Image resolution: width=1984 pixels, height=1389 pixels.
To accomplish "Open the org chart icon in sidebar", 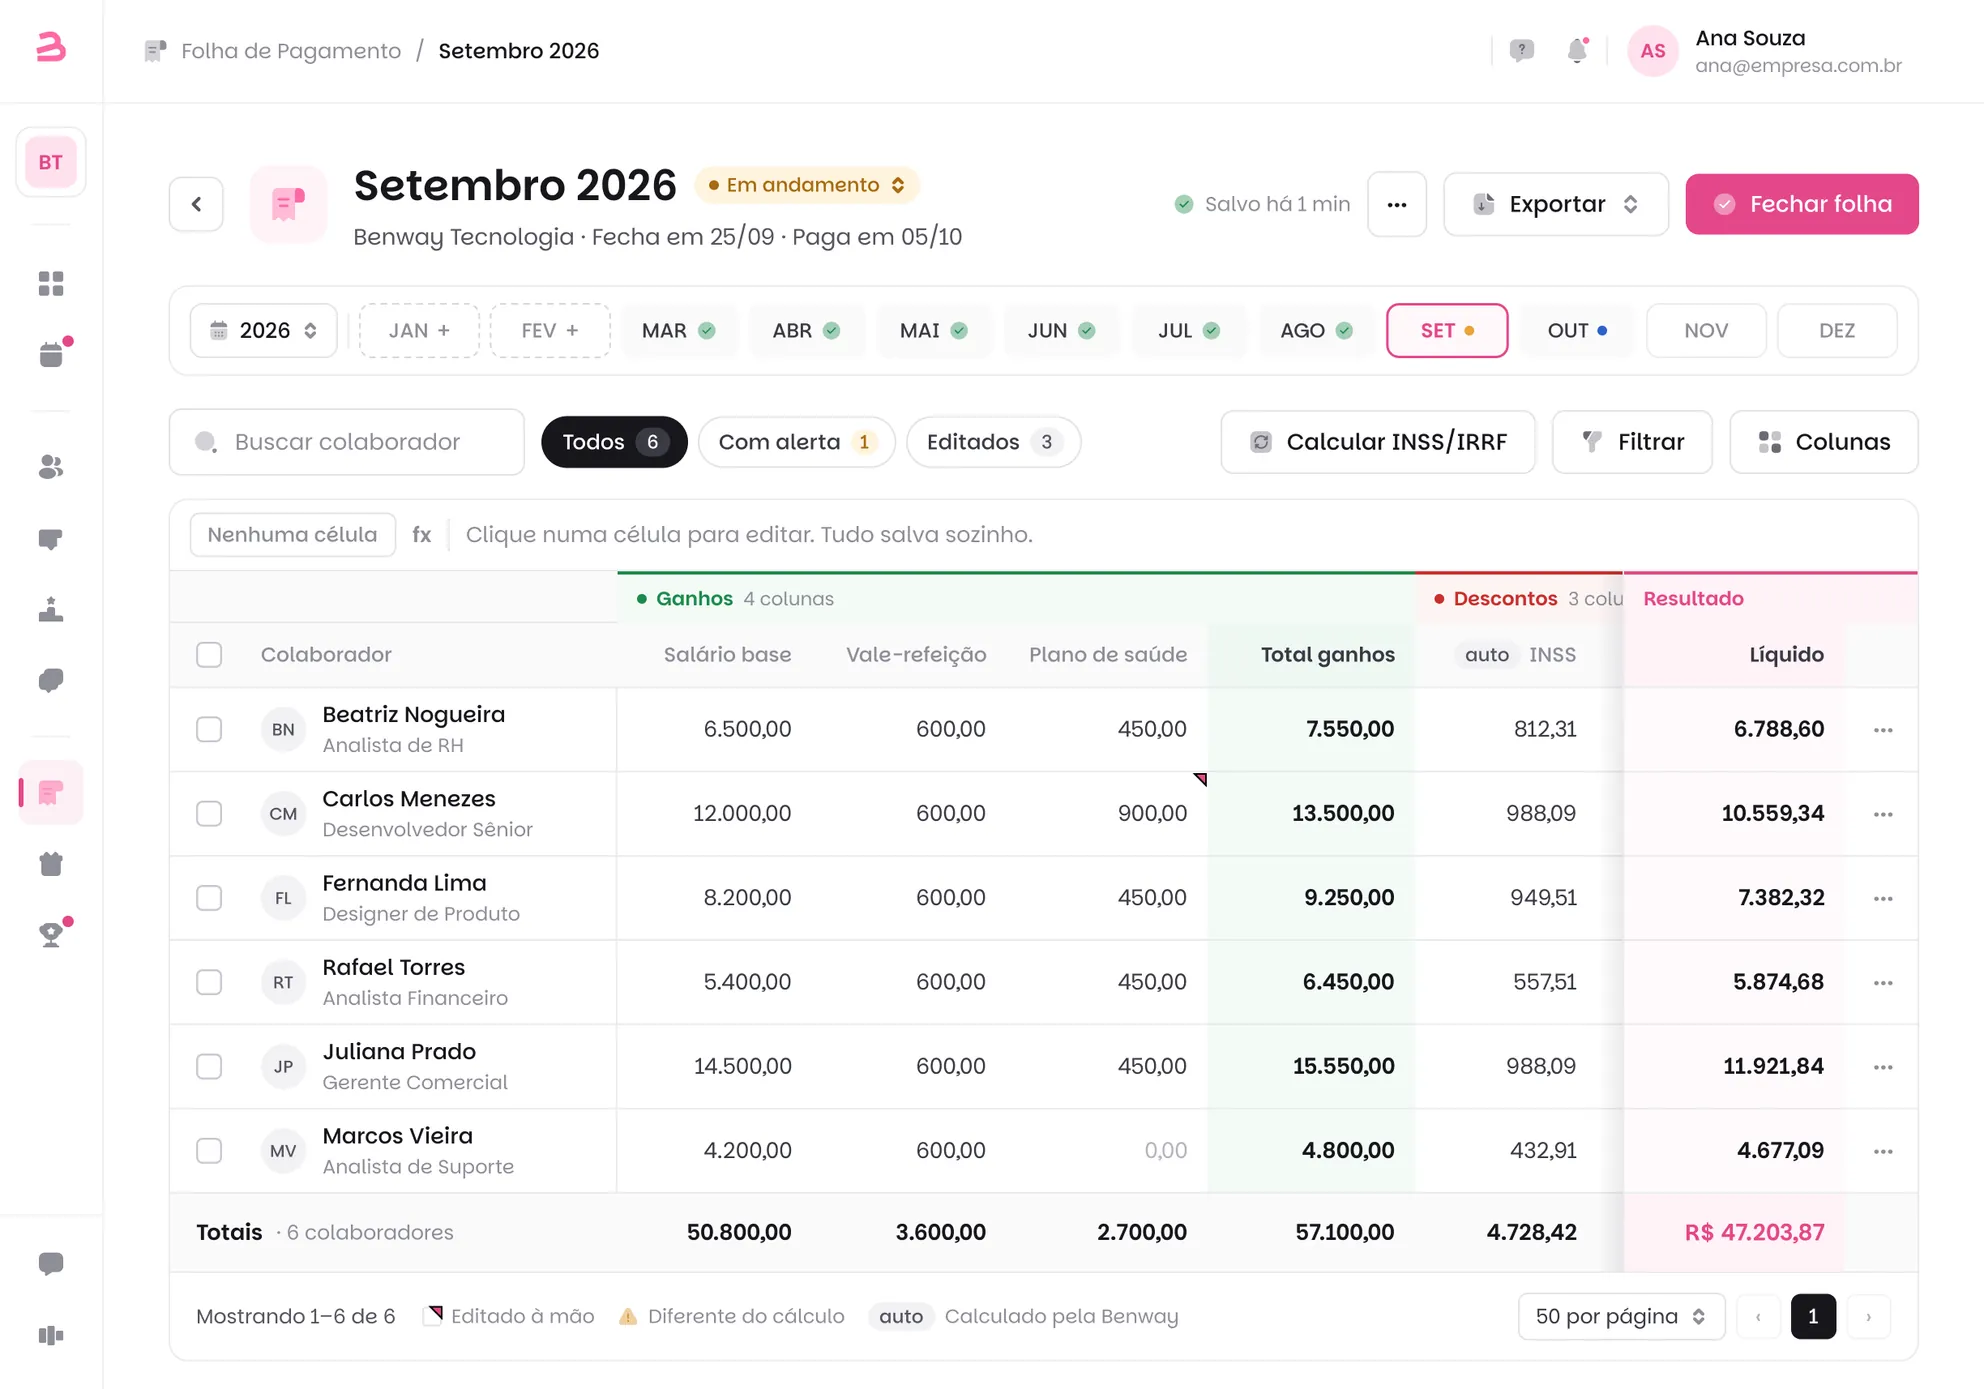I will (x=51, y=609).
